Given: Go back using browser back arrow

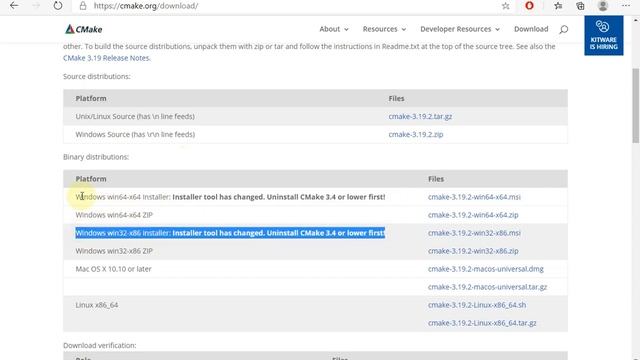Looking at the screenshot, I should coord(14,6).
